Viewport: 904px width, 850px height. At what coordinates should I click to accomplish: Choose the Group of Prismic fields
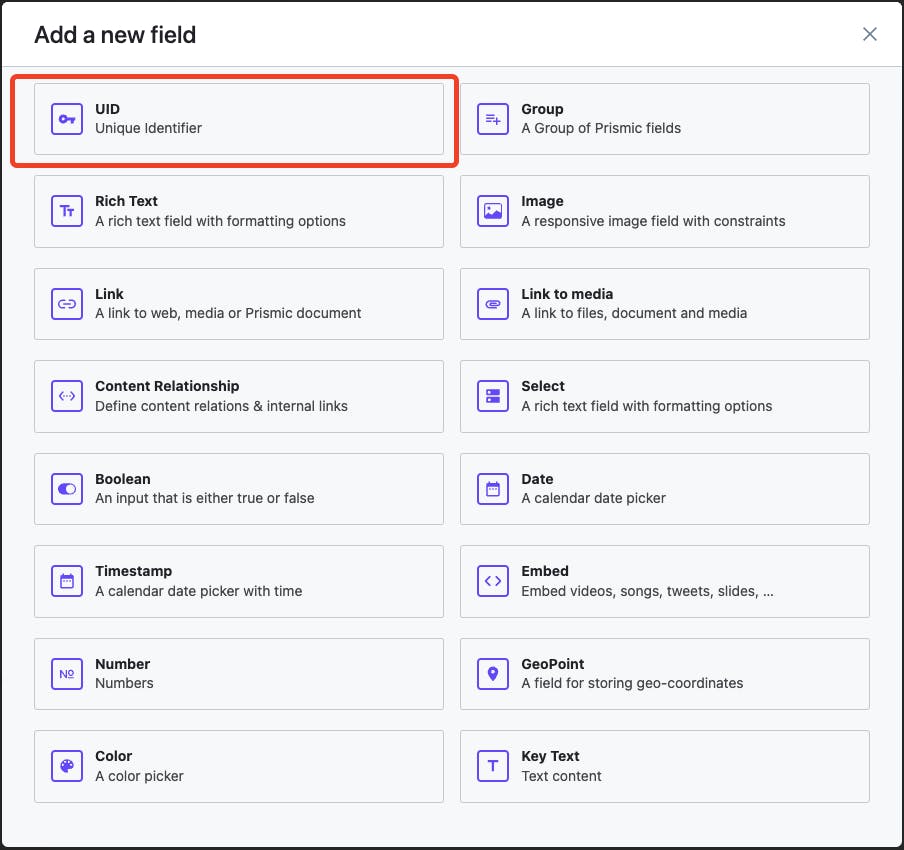click(x=664, y=119)
